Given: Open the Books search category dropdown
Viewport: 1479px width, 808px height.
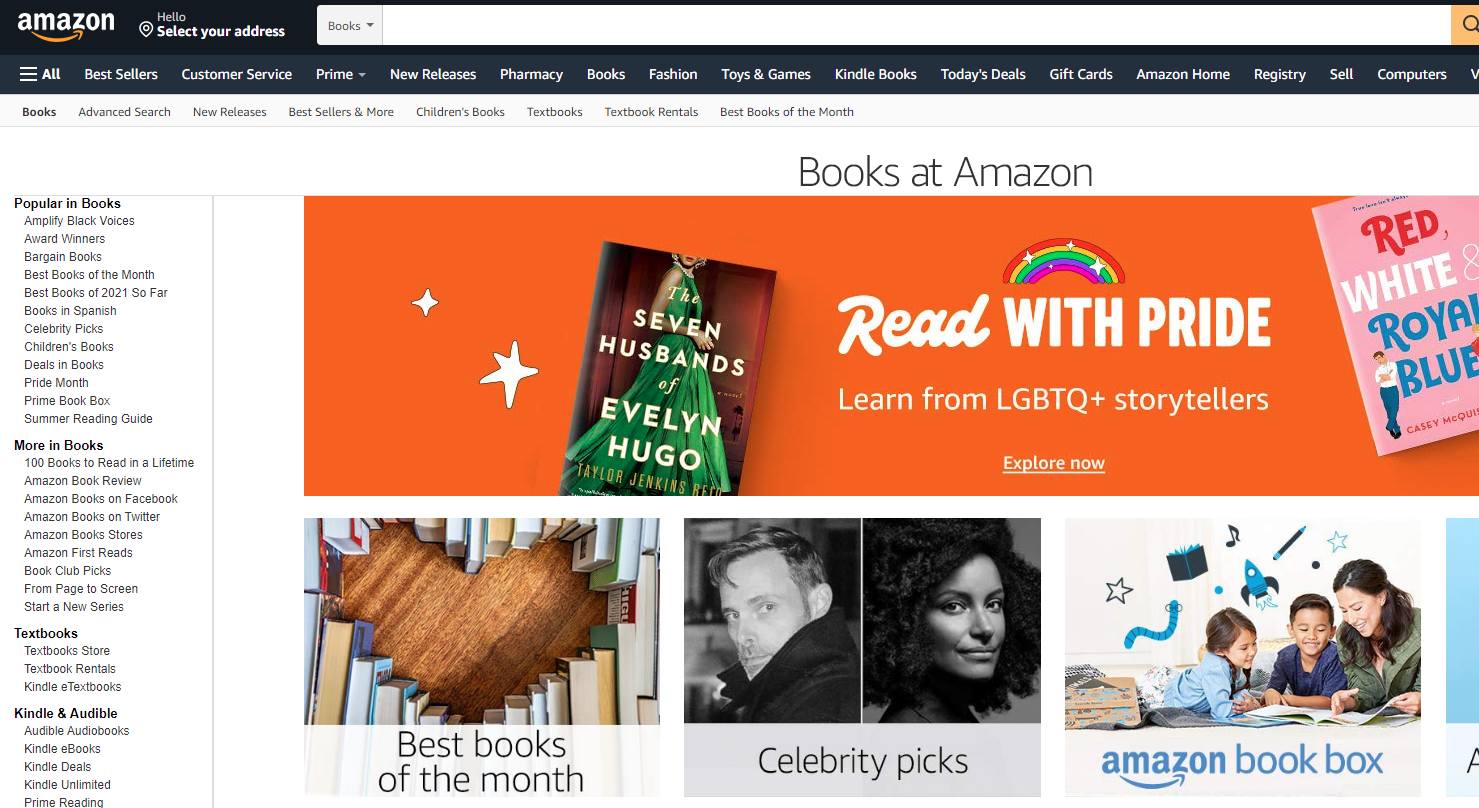Looking at the screenshot, I should [350, 25].
